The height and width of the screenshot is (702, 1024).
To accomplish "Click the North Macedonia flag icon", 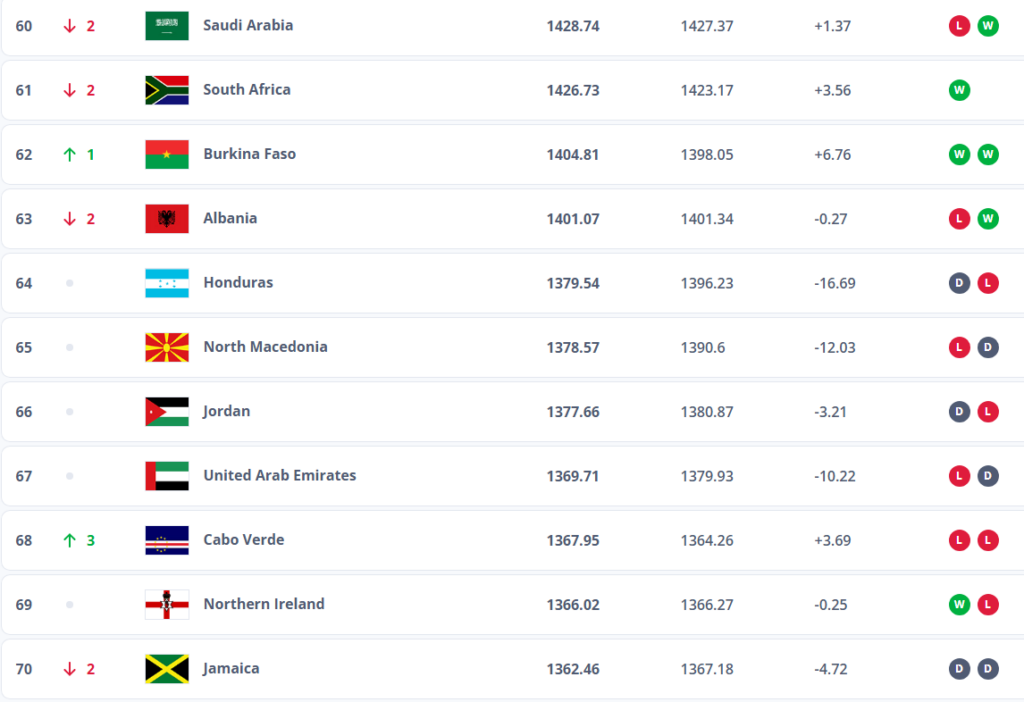I will point(167,347).
